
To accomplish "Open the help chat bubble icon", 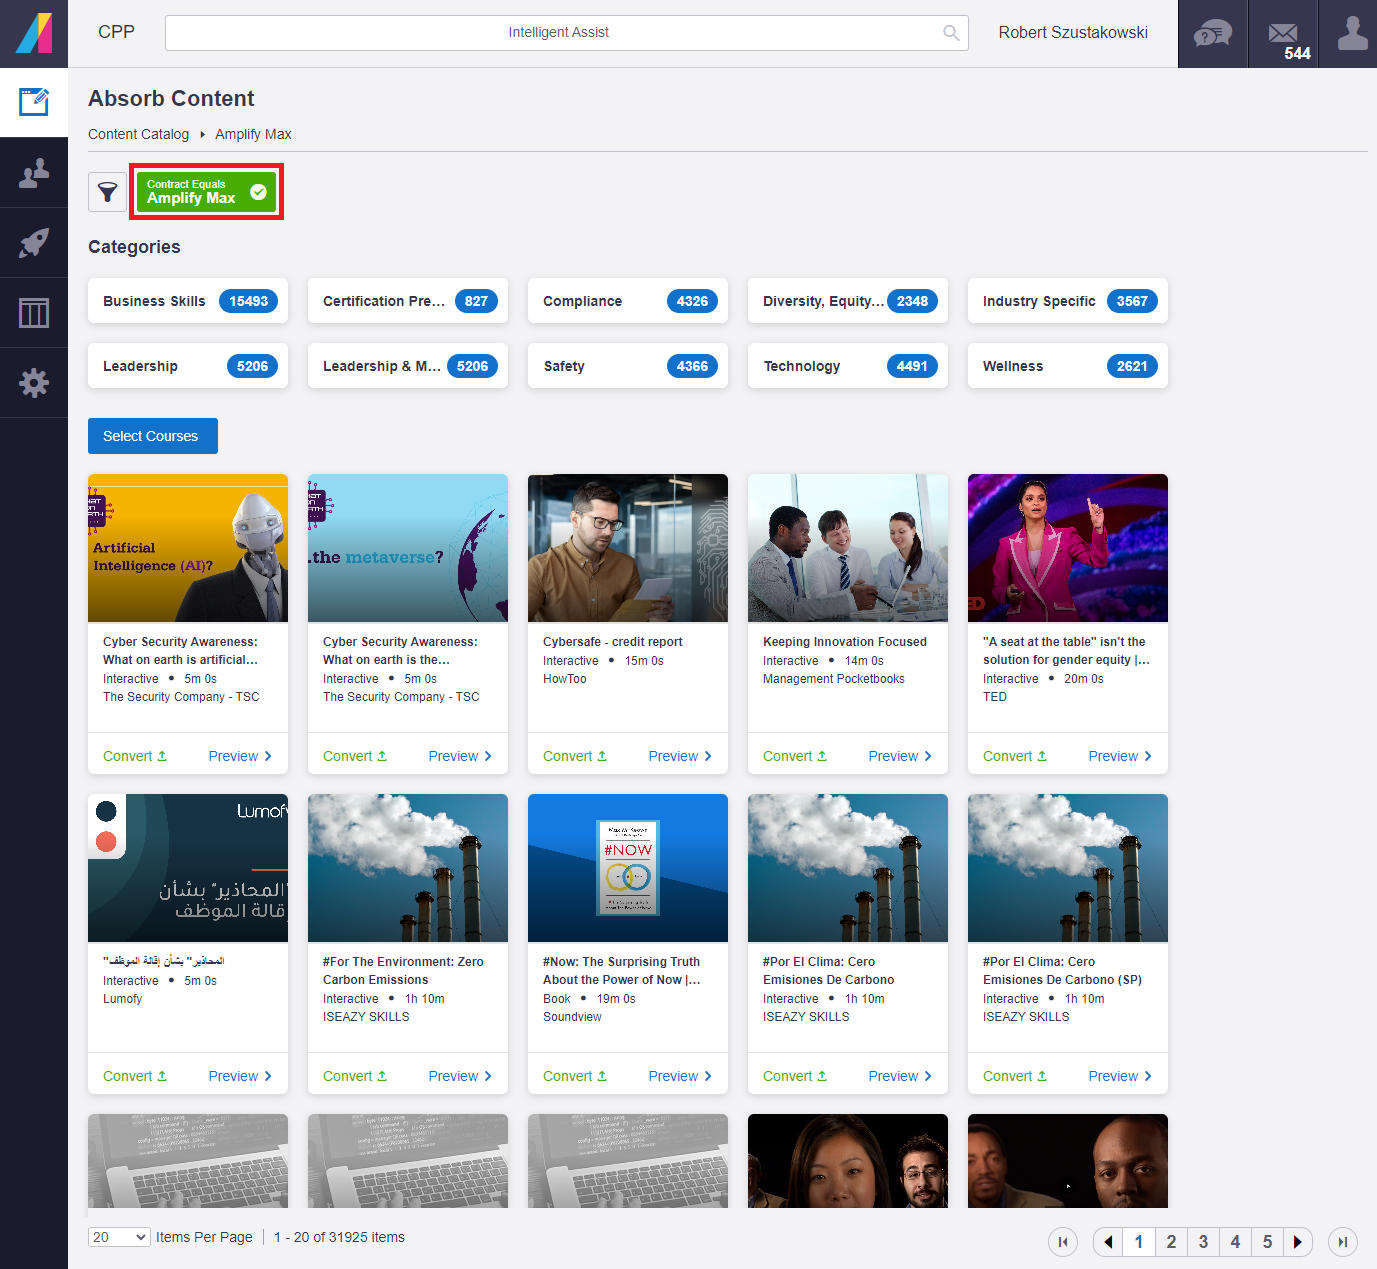I will click(1213, 34).
